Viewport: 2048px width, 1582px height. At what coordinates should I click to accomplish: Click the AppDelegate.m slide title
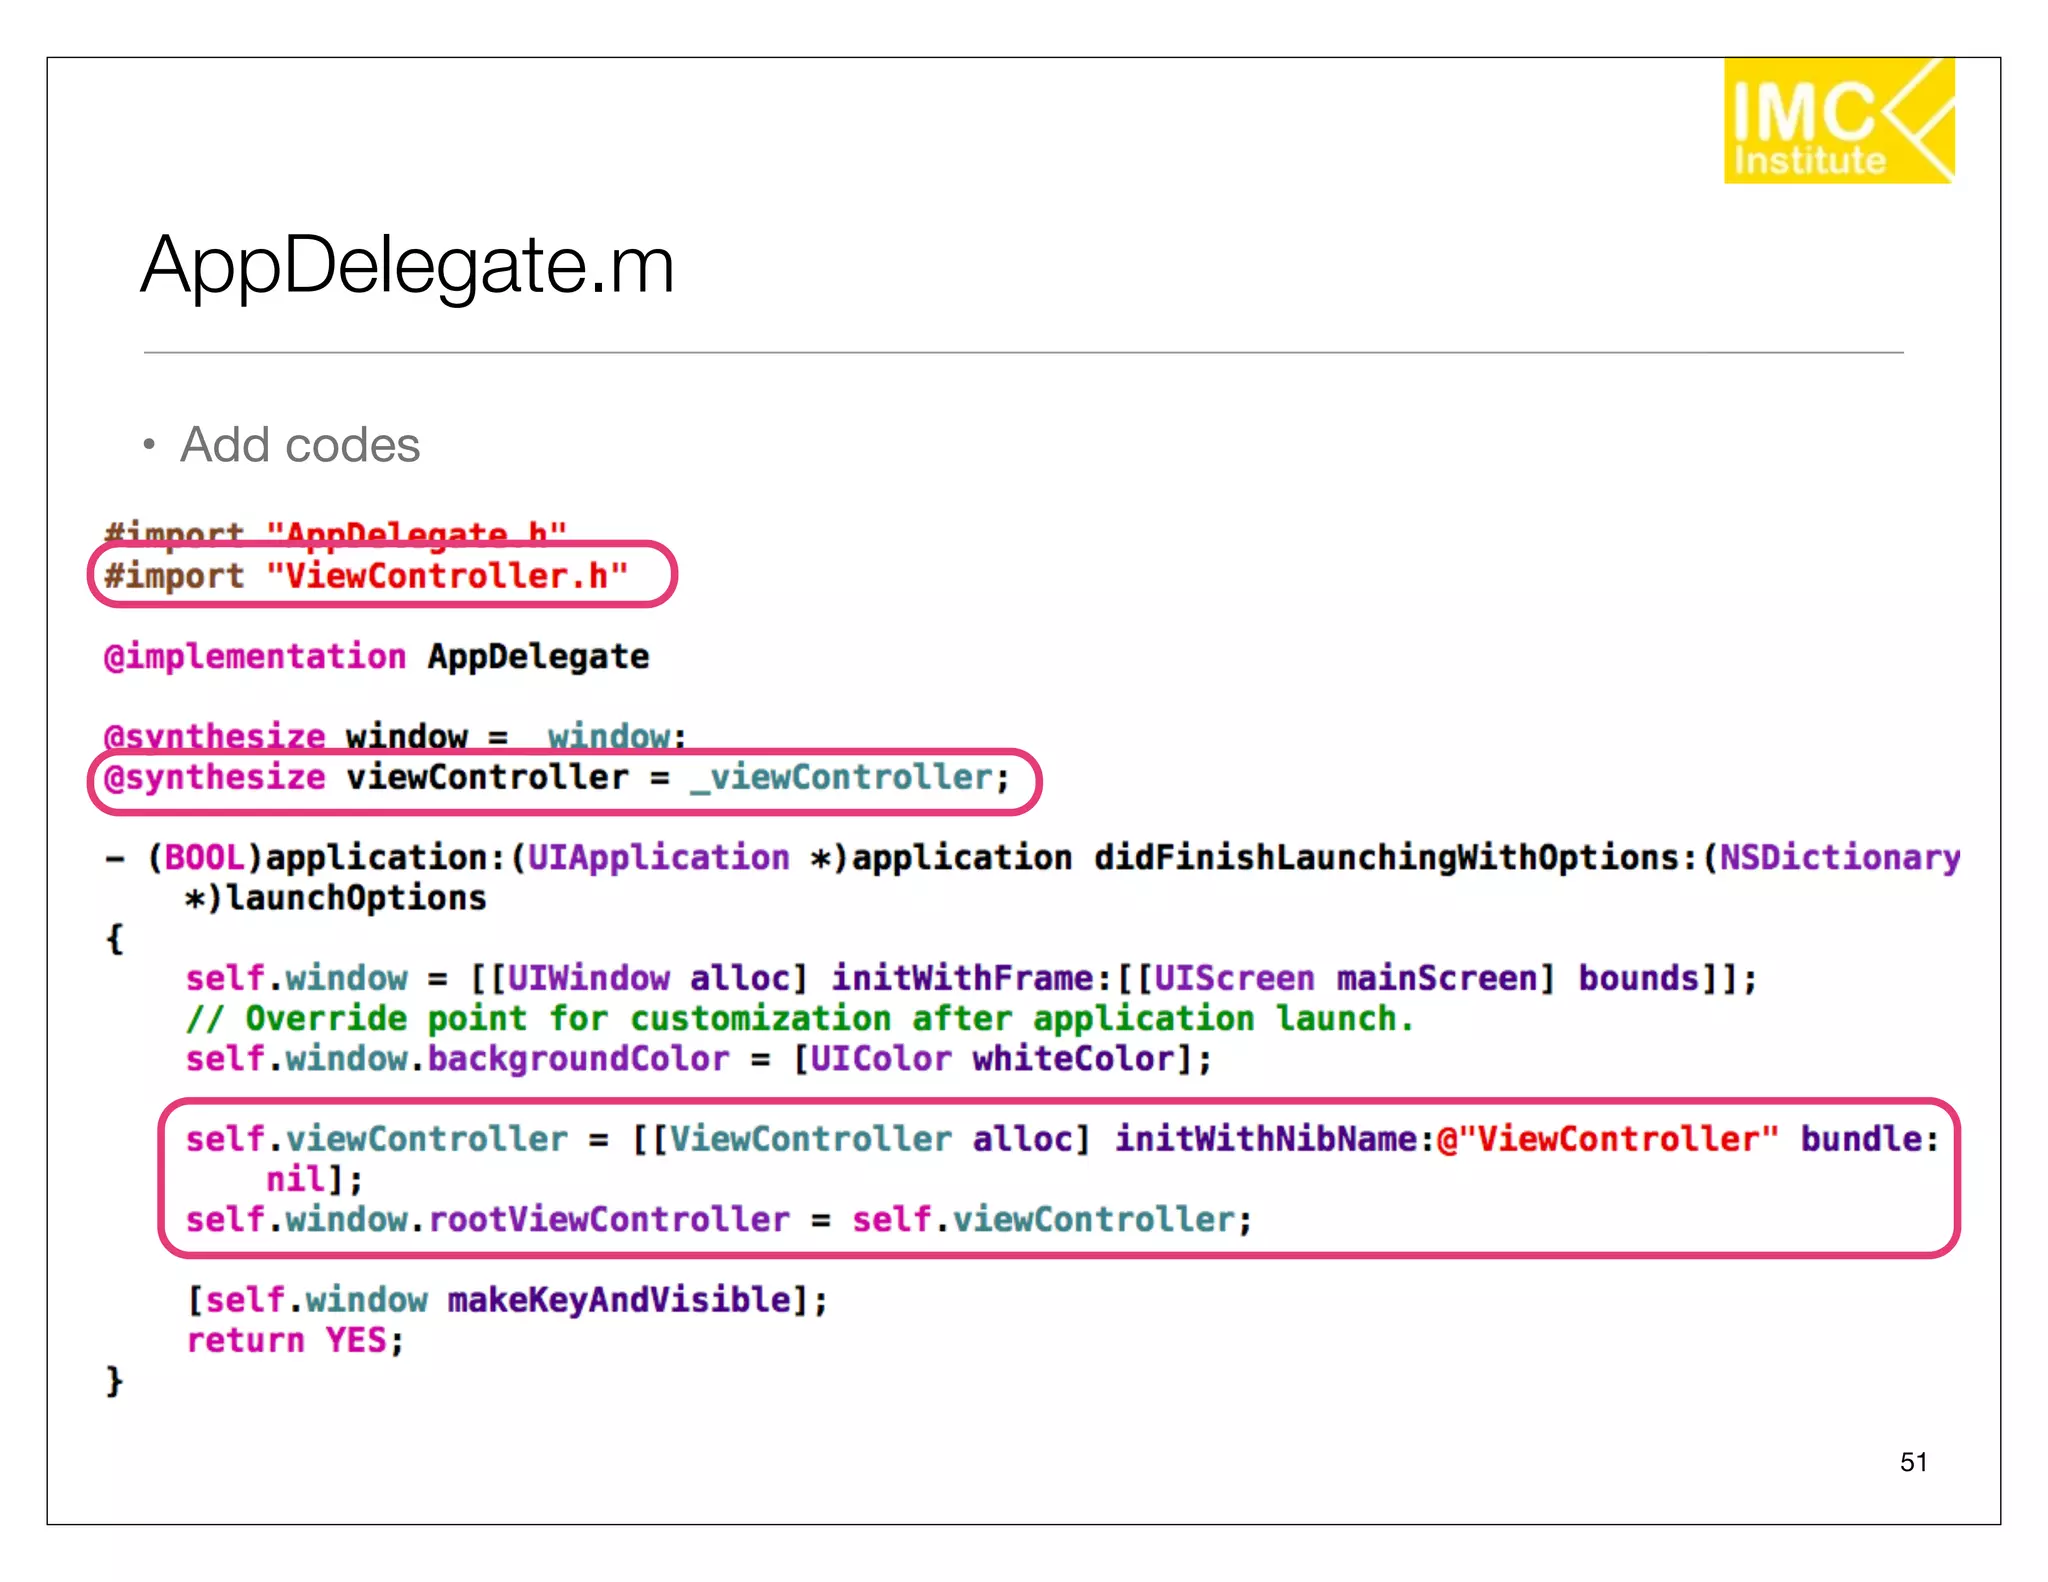coord(407,266)
